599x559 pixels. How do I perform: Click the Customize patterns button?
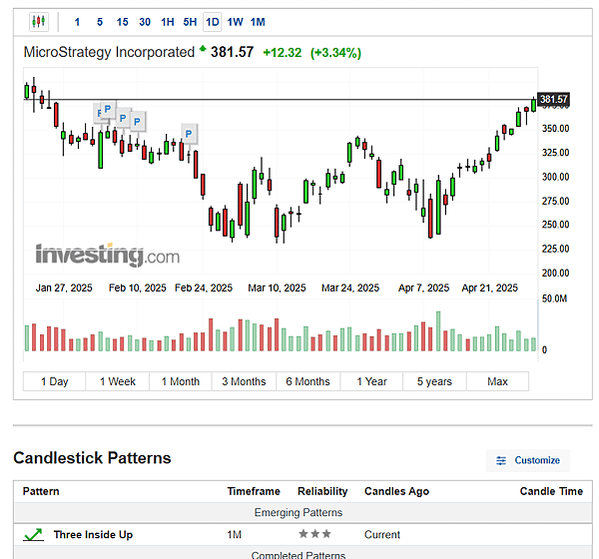tap(528, 460)
